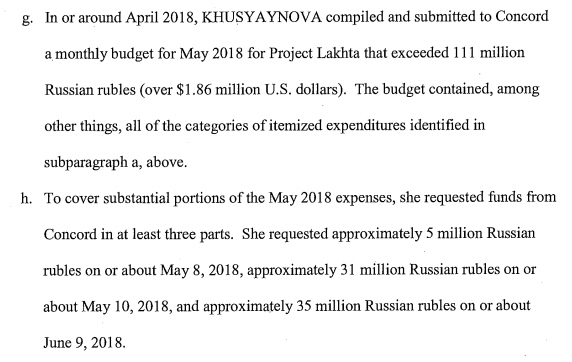The image size is (572, 362).
Task: Click the word Concord in paragraph h
Action: pyautogui.click(x=70, y=234)
